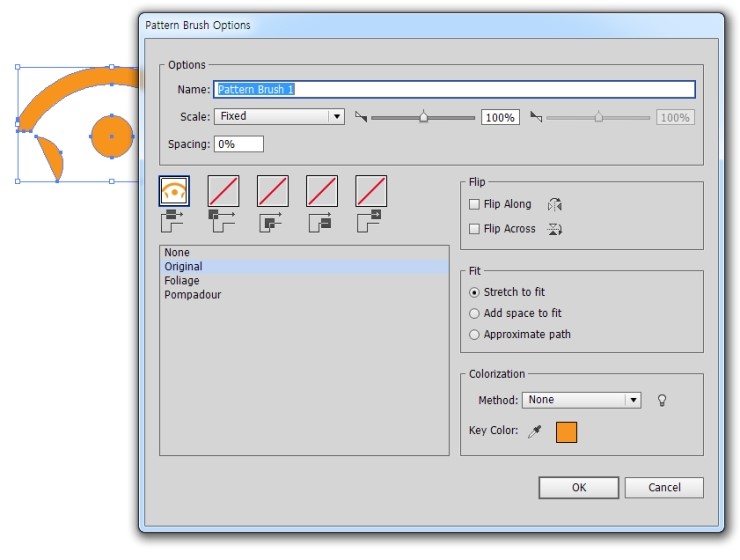Click the inner corner tile diagram icon
Viewport: 740px width, 560px height.
tap(271, 222)
